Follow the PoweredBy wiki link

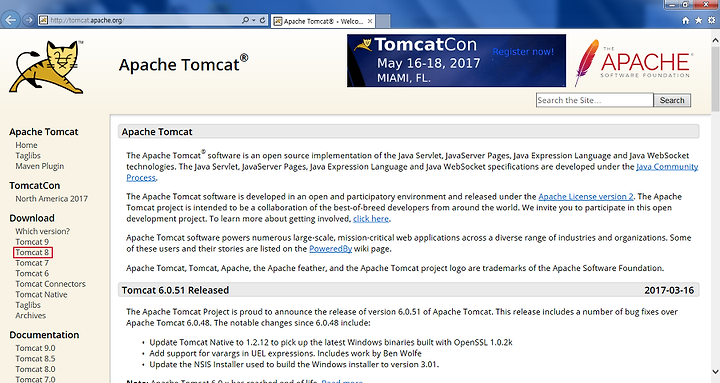tap(331, 249)
